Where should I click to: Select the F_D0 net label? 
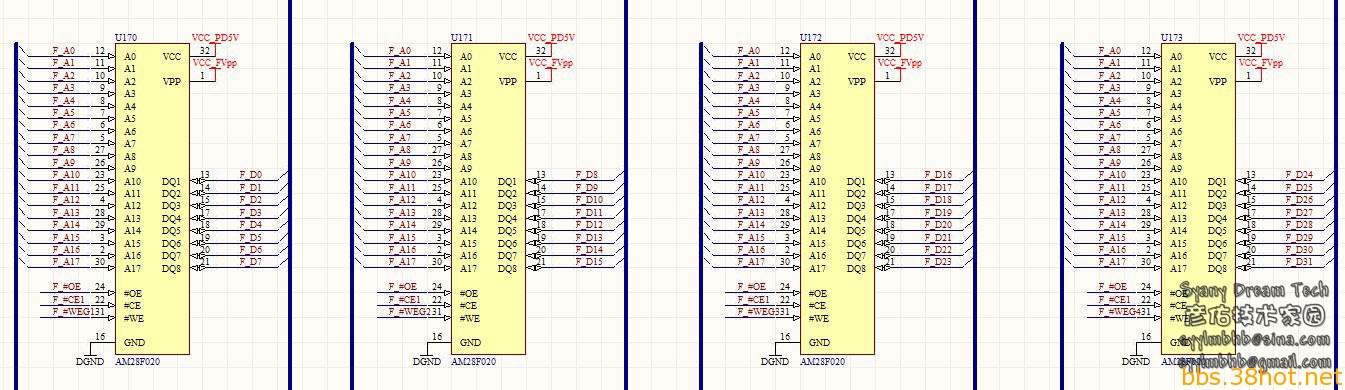pyautogui.click(x=251, y=175)
